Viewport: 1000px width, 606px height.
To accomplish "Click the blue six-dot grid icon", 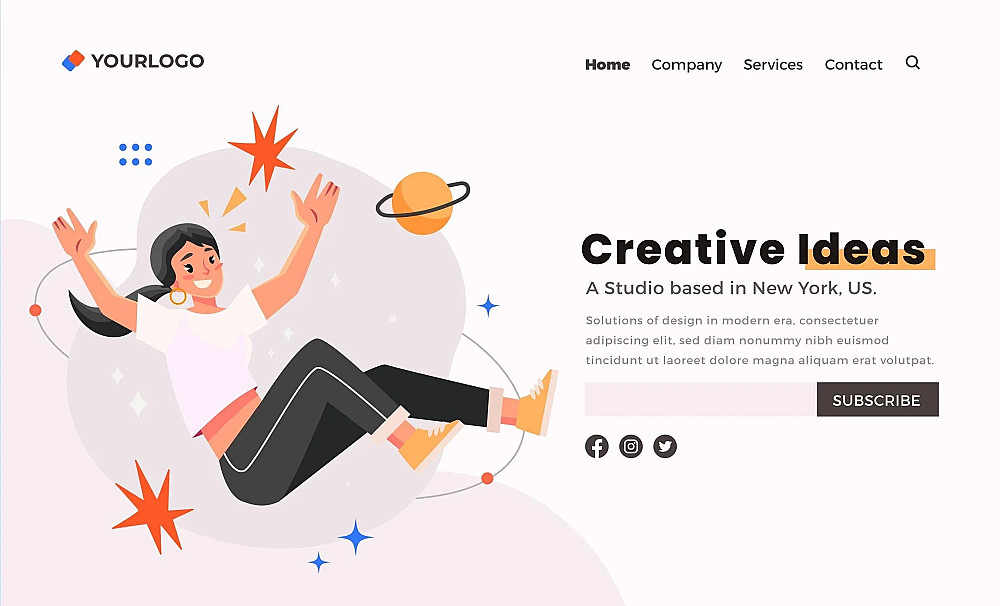I will coord(135,154).
